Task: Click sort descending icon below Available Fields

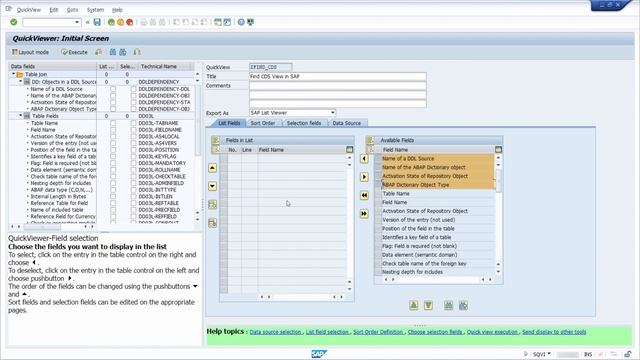Action: (x=428, y=305)
